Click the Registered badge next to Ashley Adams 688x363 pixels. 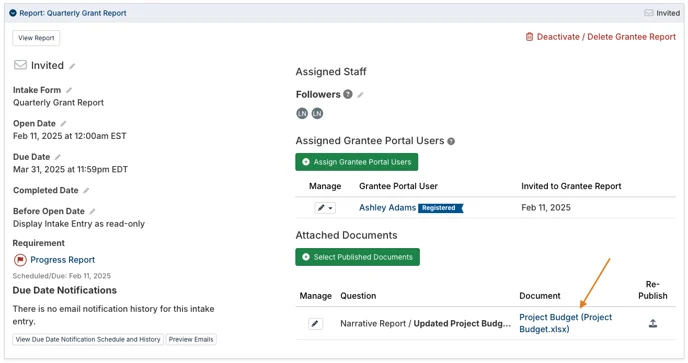pos(440,208)
